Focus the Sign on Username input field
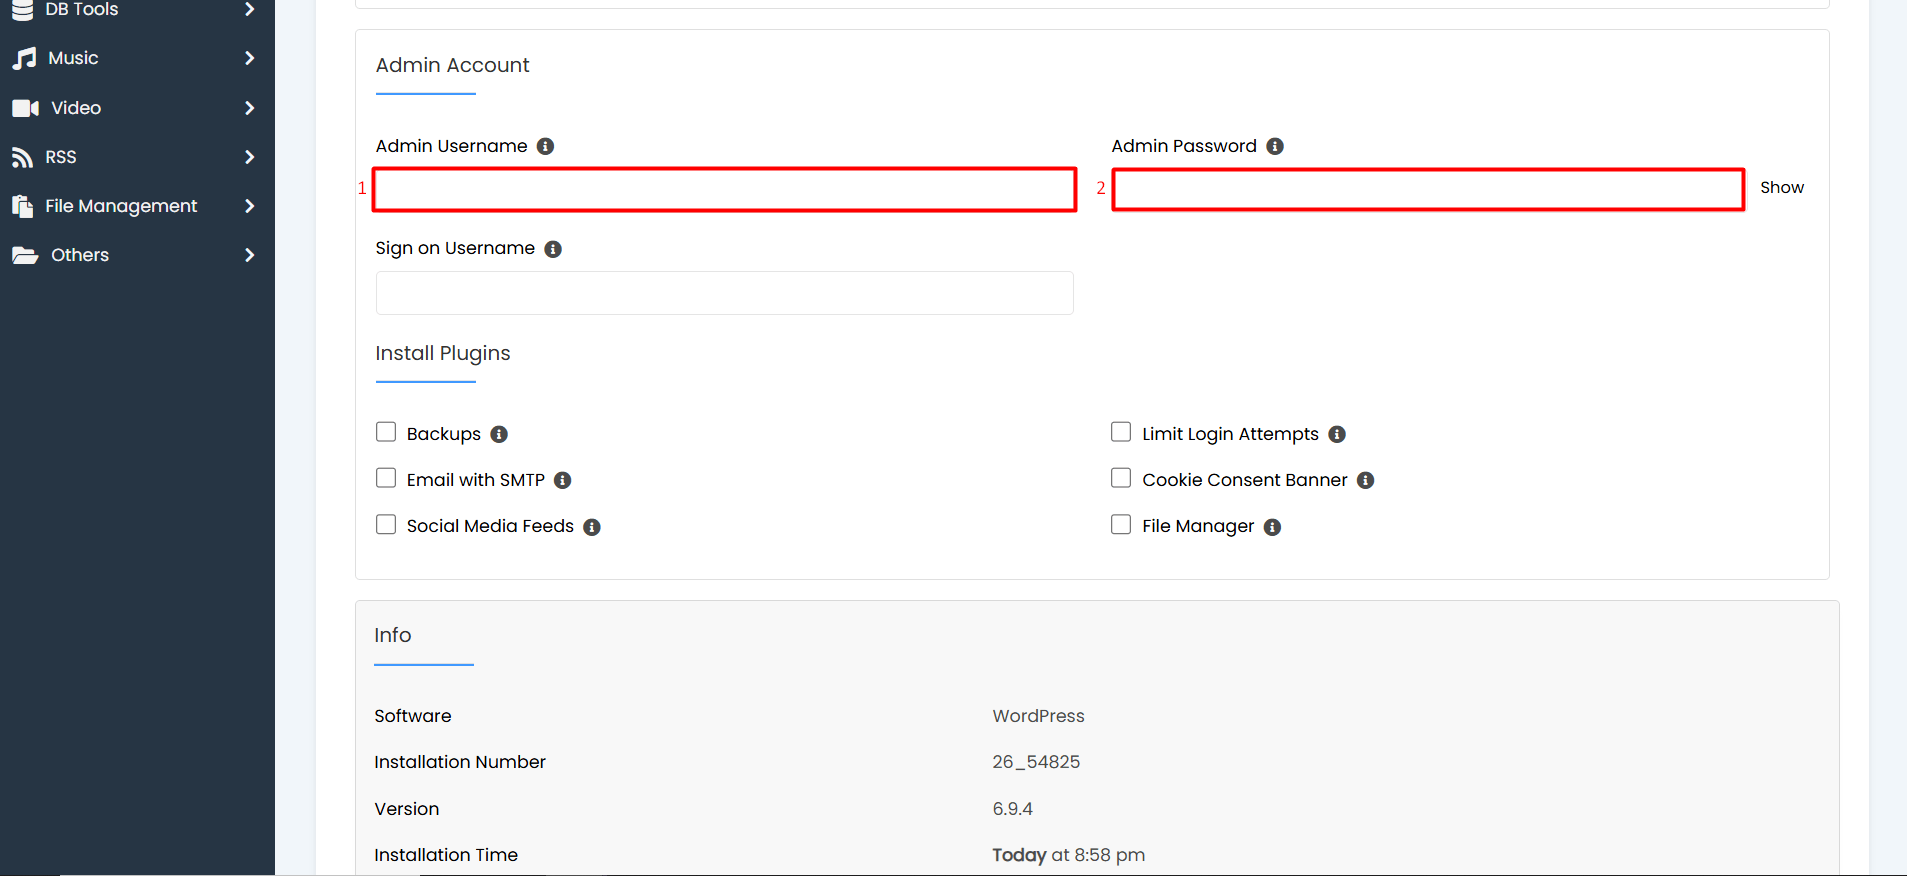 click(x=724, y=293)
